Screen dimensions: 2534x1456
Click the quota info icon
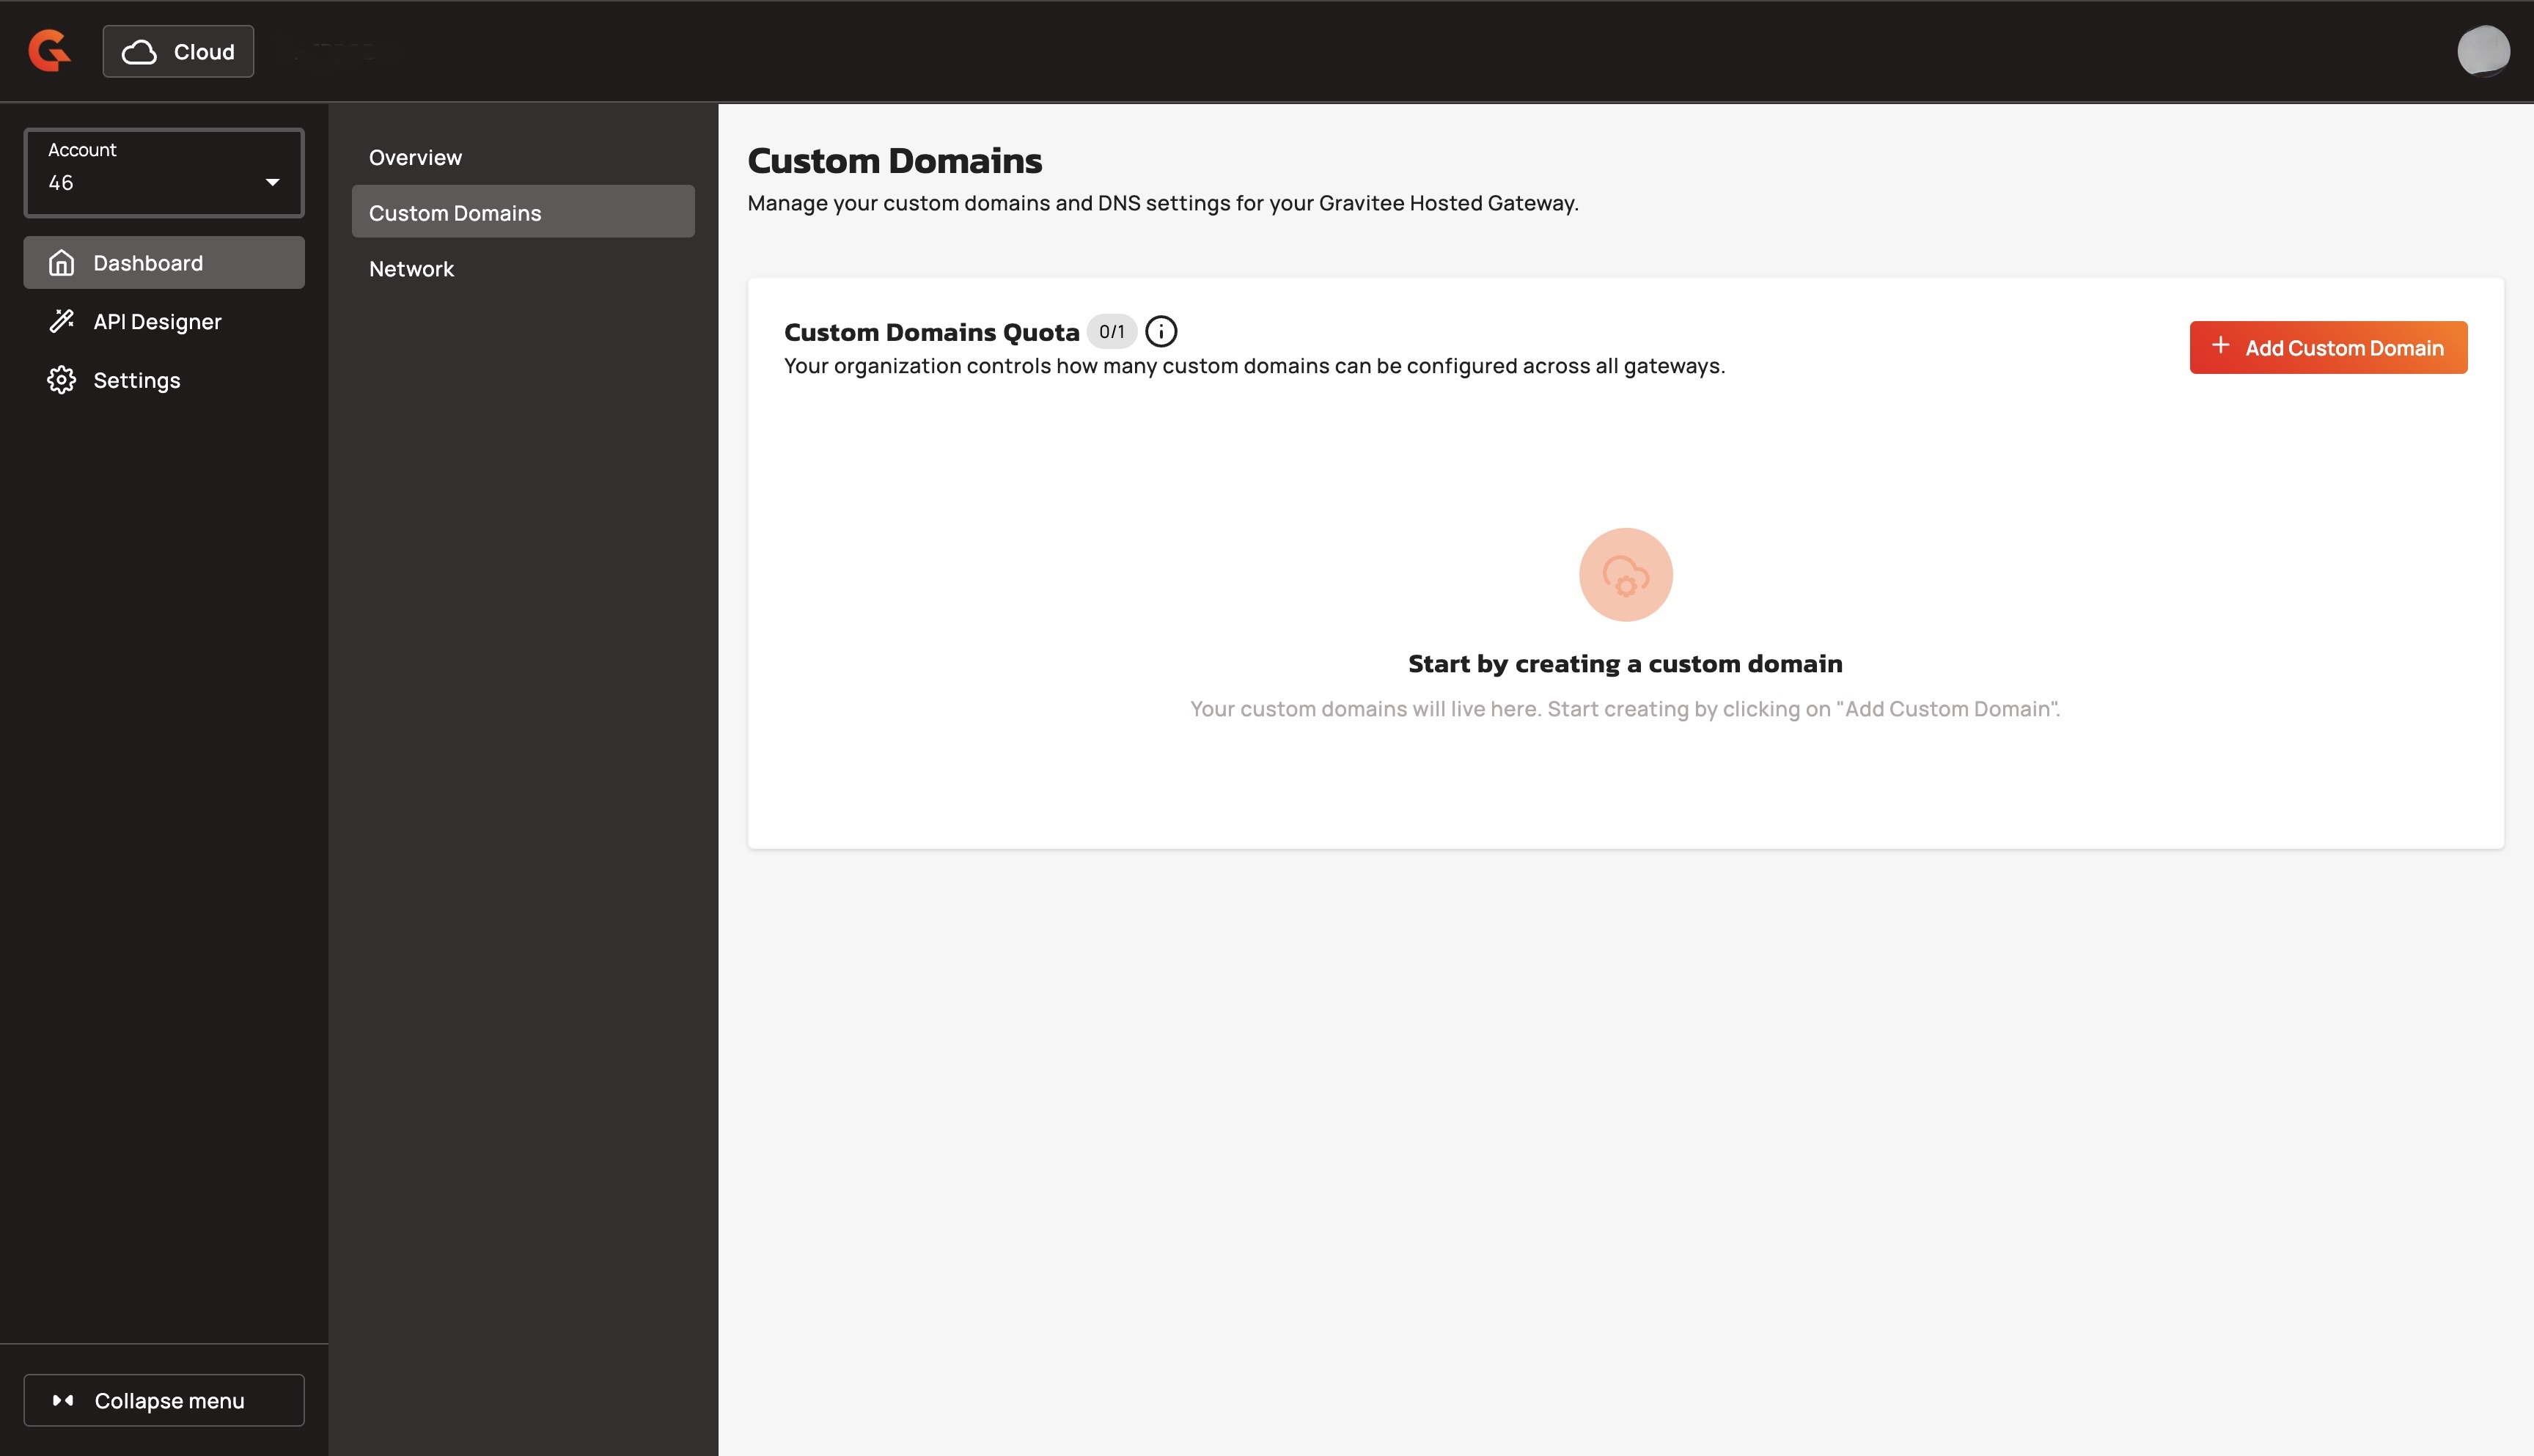1160,332
